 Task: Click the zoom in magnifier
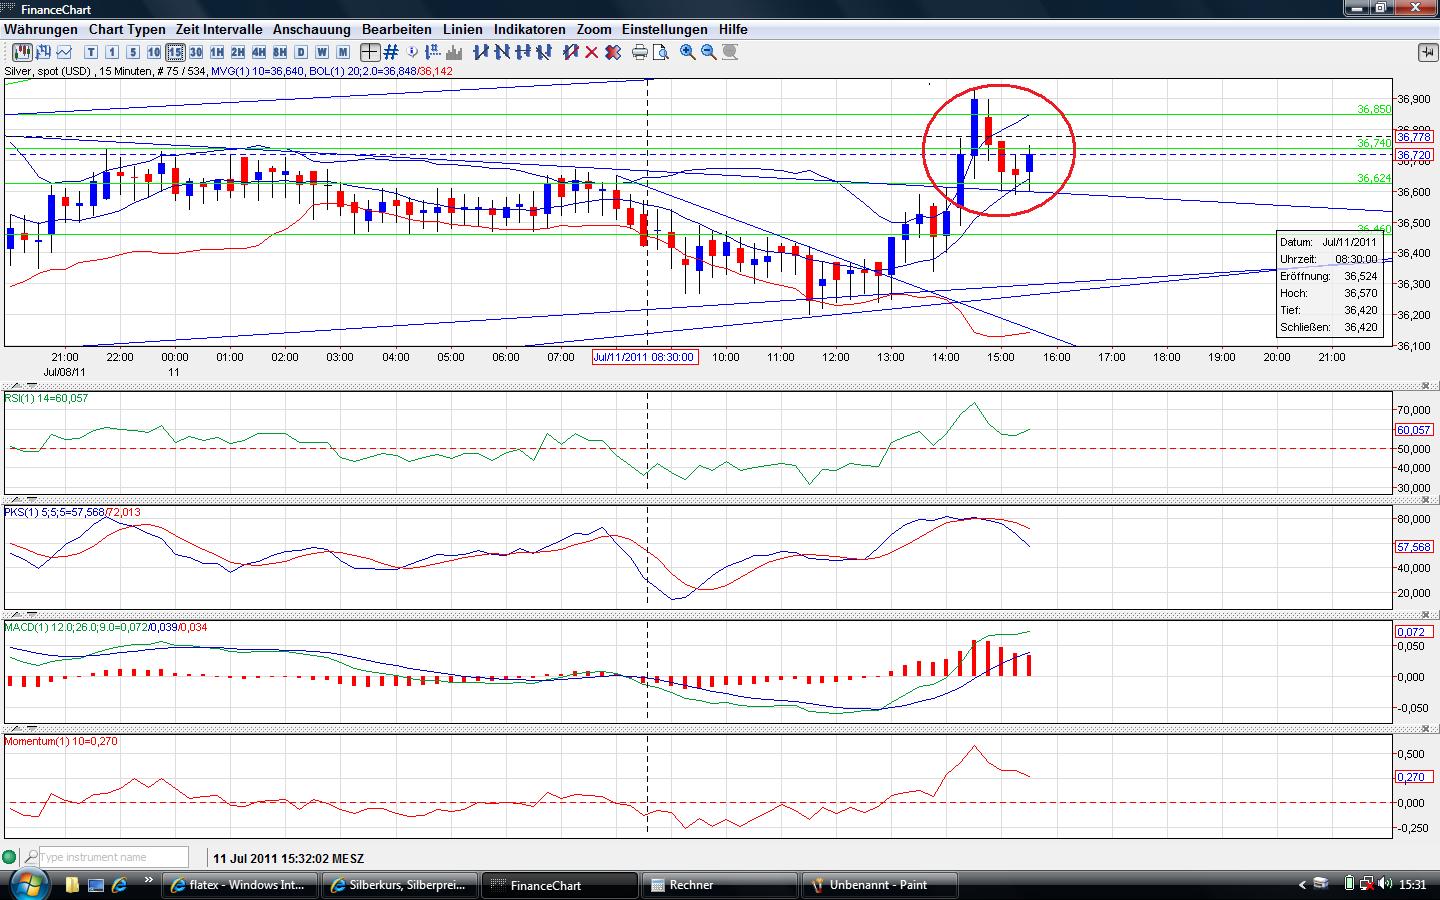[688, 52]
